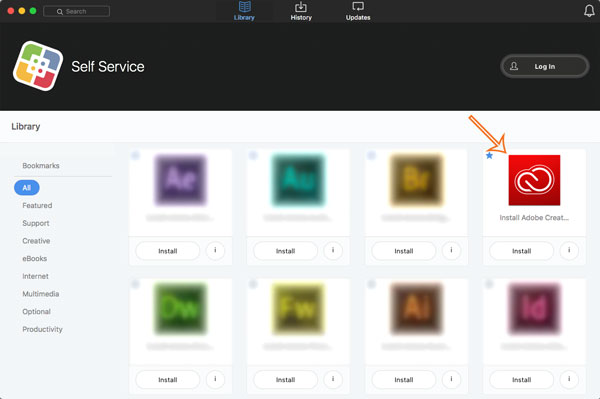Screen dimensions: 600x399
Task: Open the Library tab
Action: (244, 11)
